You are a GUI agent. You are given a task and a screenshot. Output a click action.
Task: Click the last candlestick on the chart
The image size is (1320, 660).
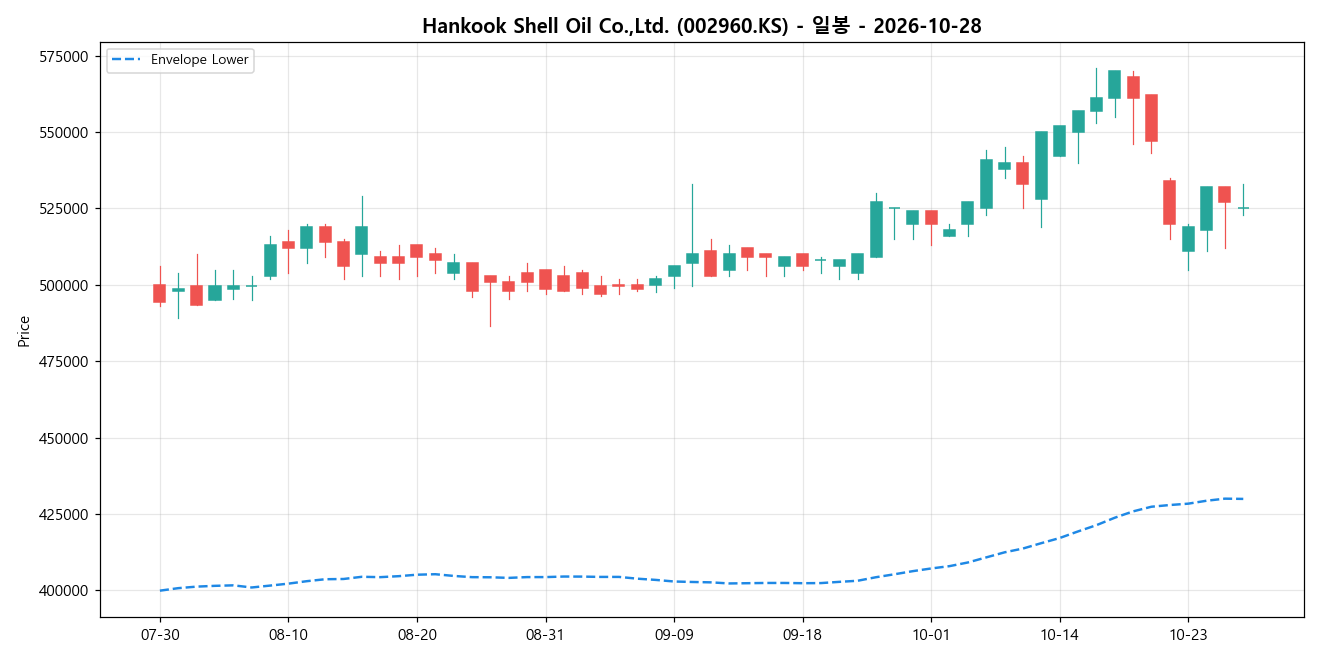[1243, 208]
